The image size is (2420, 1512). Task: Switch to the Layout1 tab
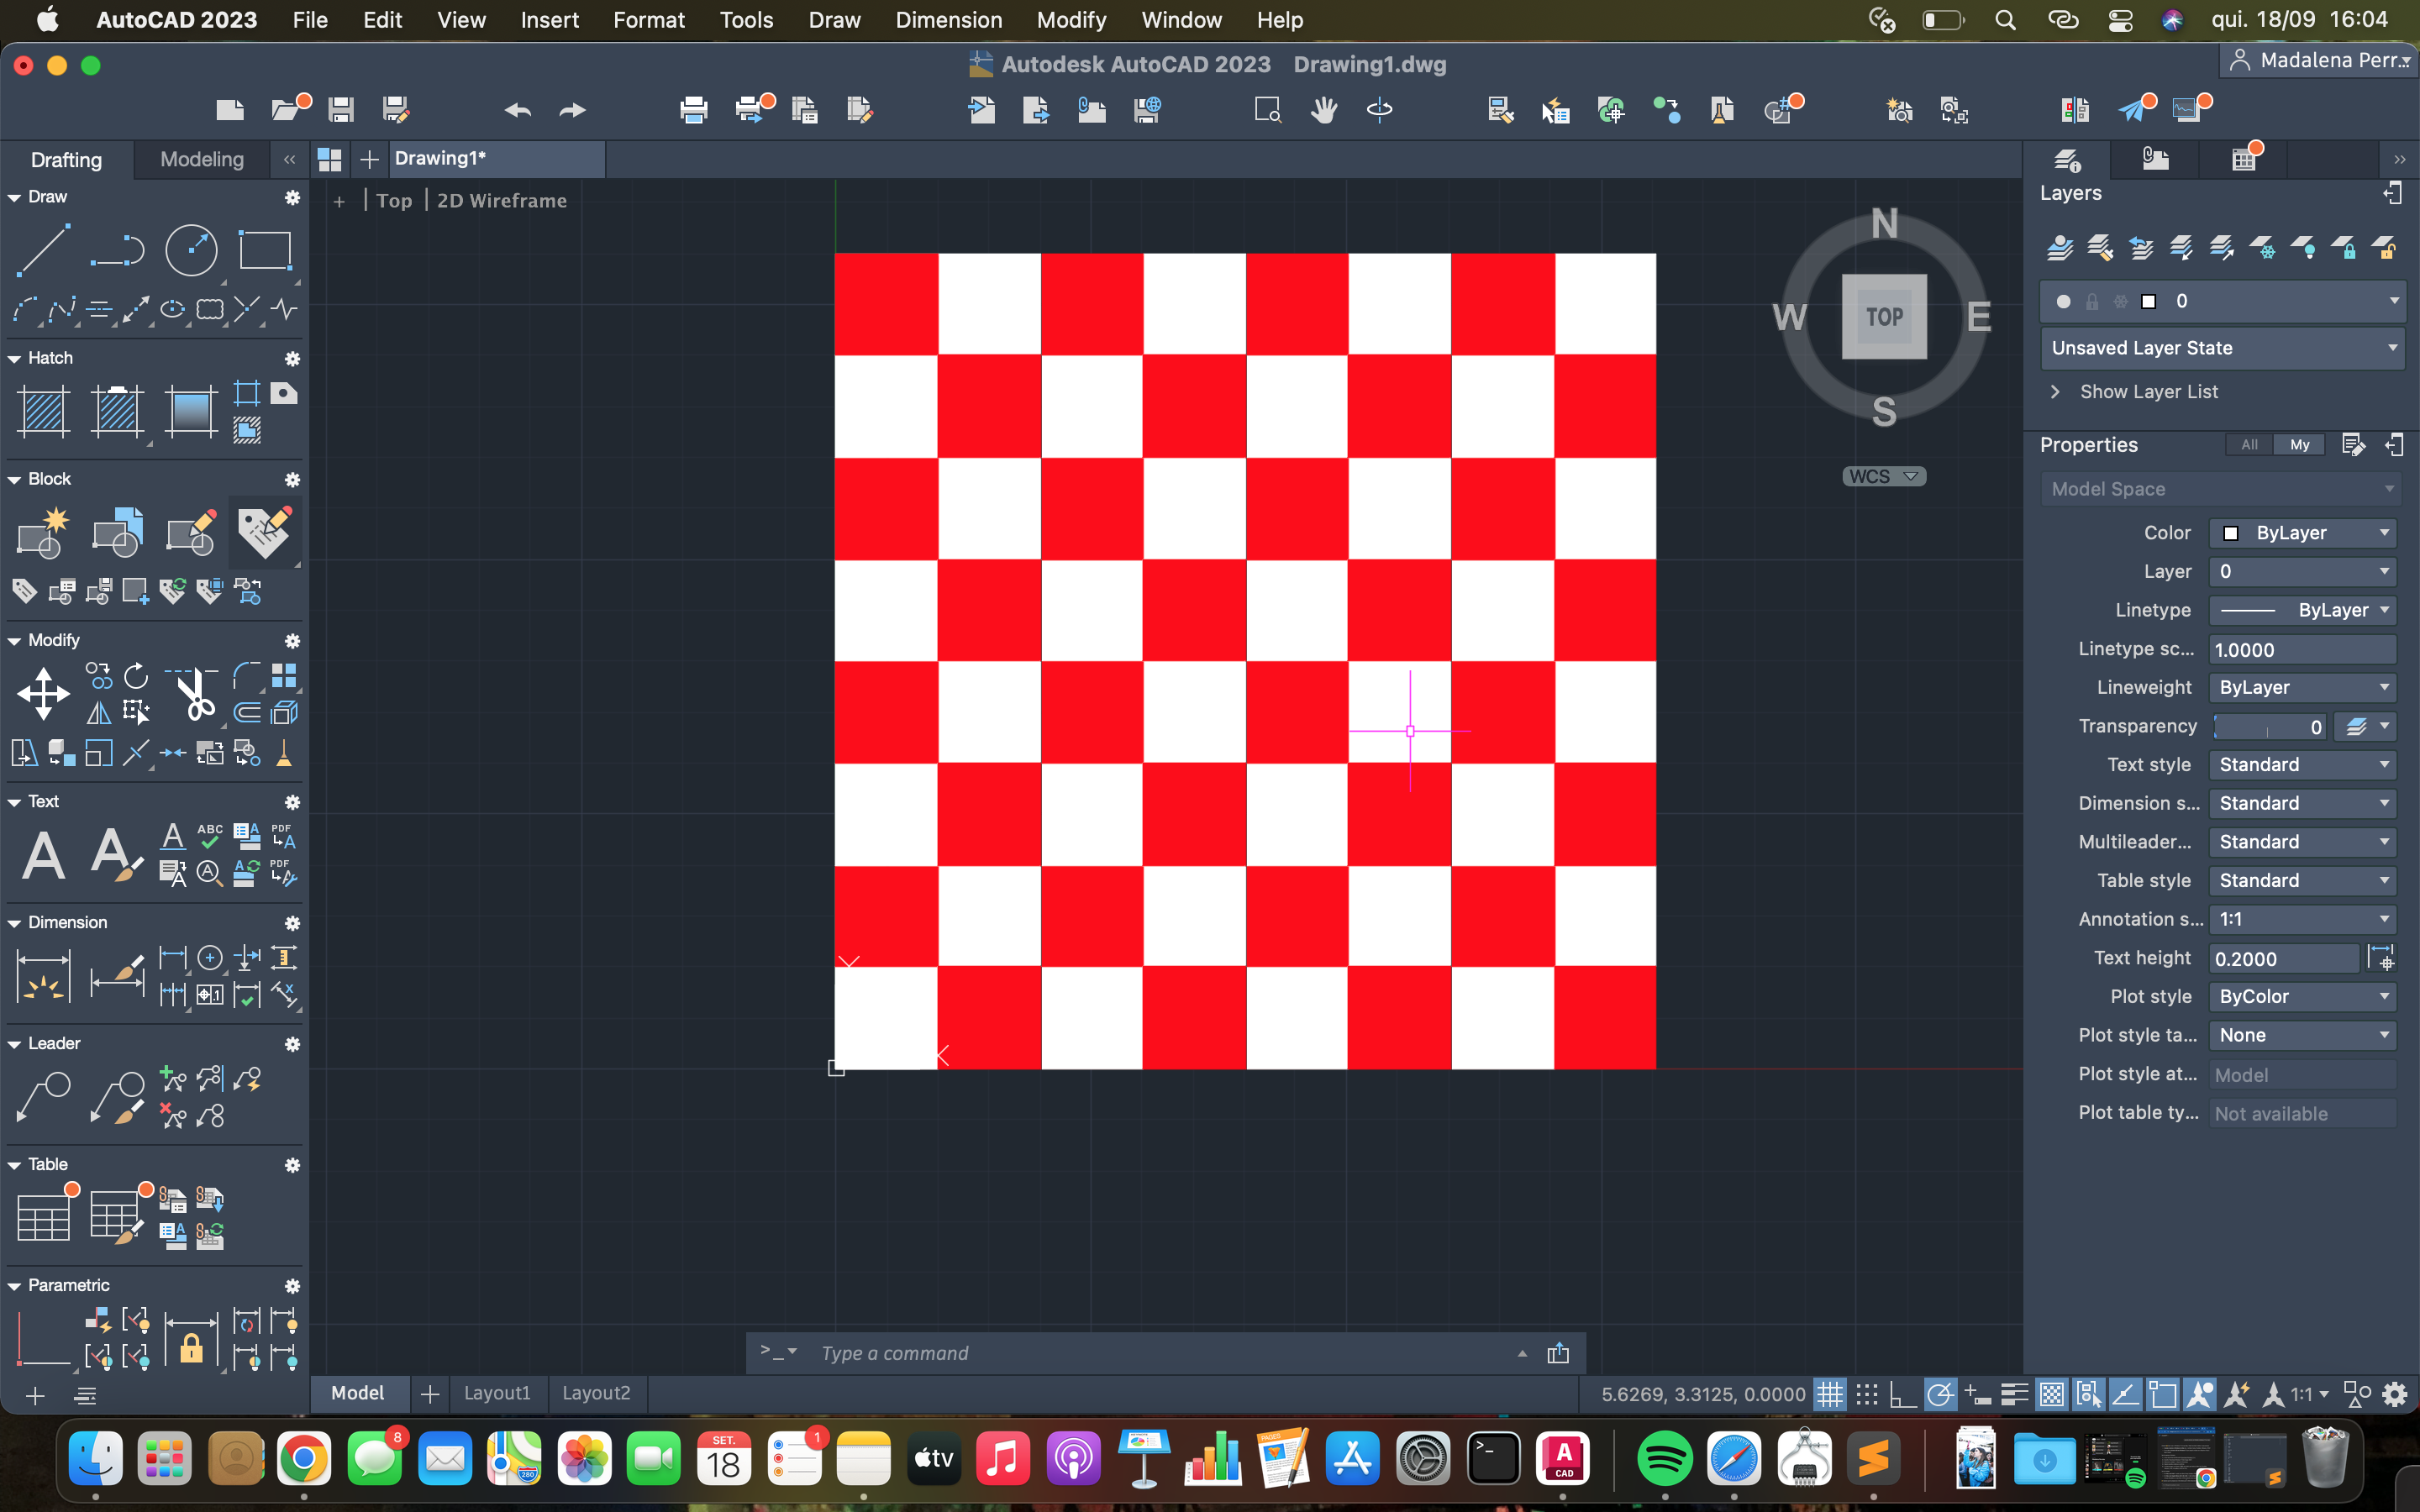[497, 1393]
